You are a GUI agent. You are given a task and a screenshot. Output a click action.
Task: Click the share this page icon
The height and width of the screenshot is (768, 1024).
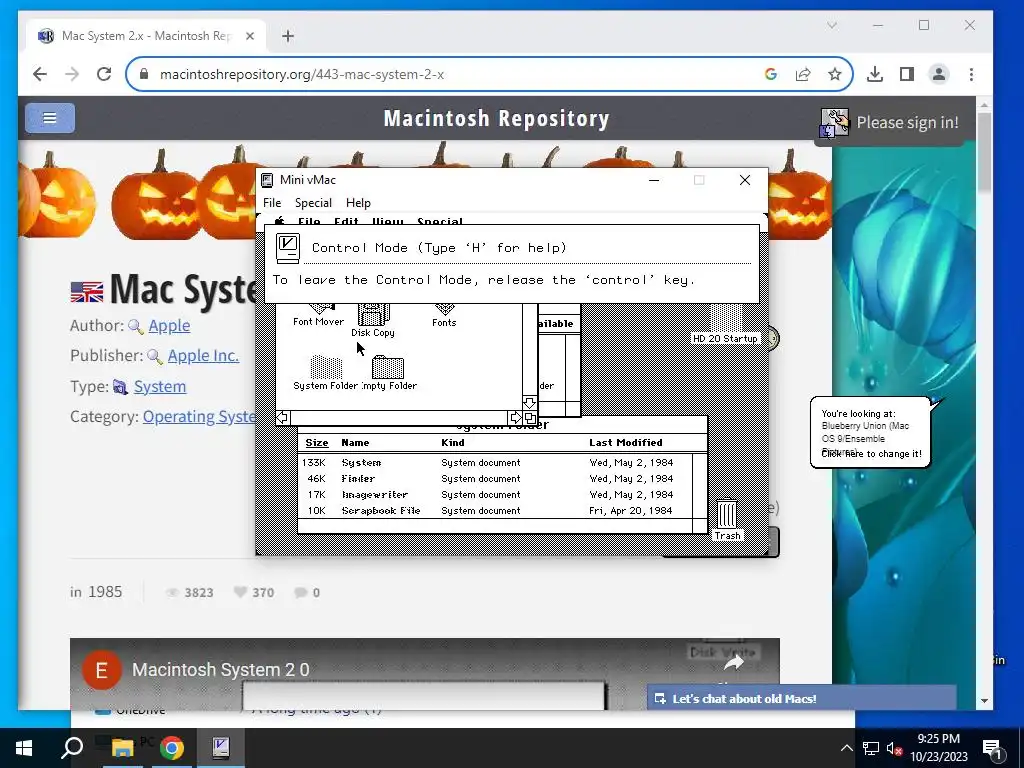pyautogui.click(x=803, y=74)
